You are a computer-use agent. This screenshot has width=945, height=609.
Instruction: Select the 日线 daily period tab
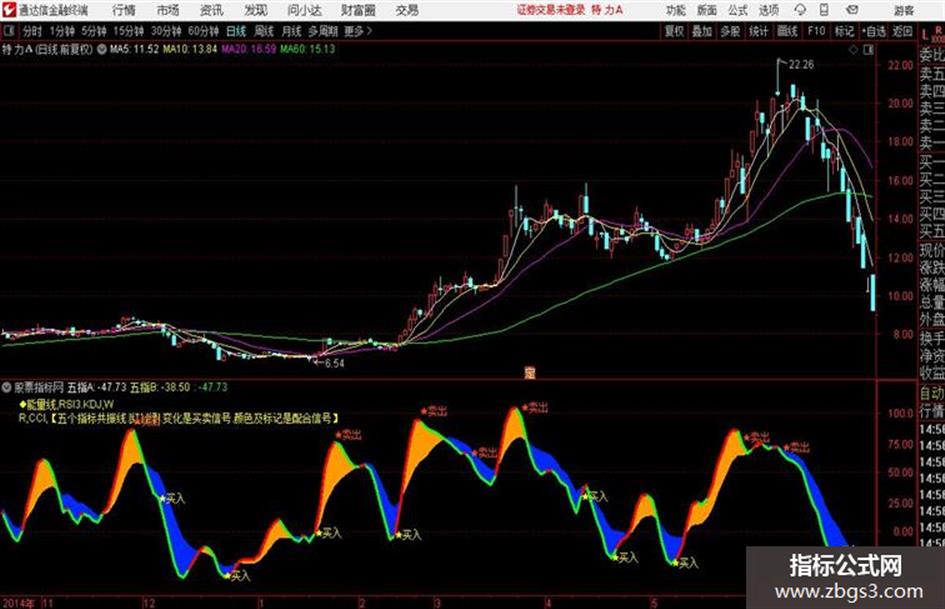tap(236, 31)
